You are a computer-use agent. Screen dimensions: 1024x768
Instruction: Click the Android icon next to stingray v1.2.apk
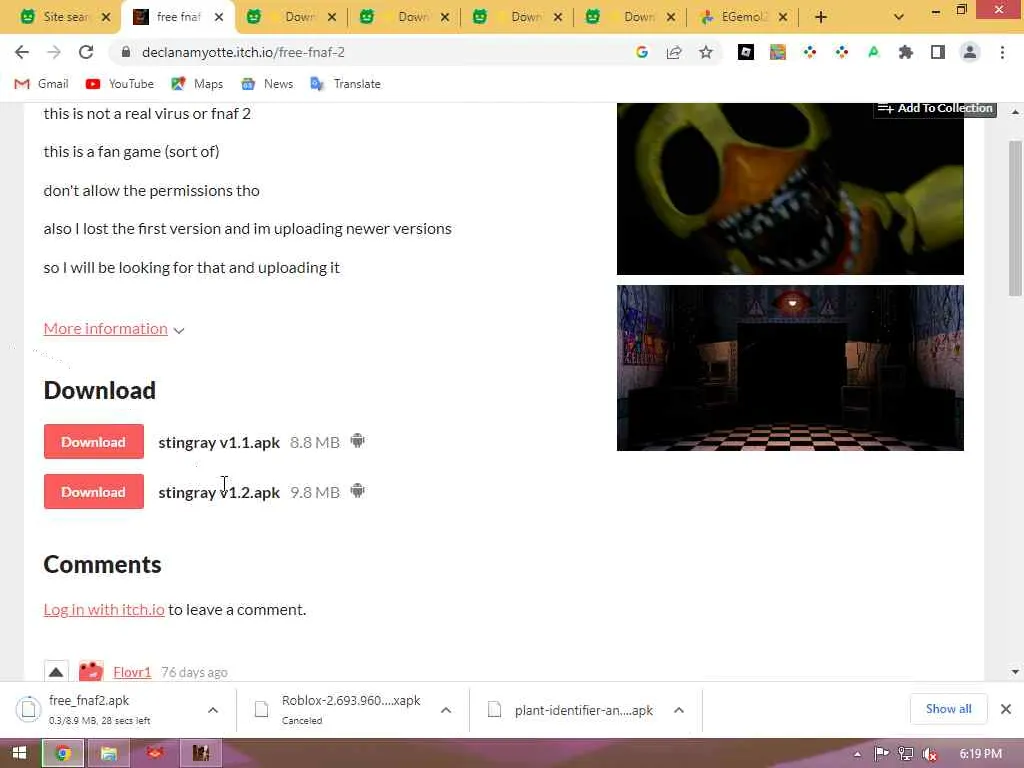click(x=357, y=490)
